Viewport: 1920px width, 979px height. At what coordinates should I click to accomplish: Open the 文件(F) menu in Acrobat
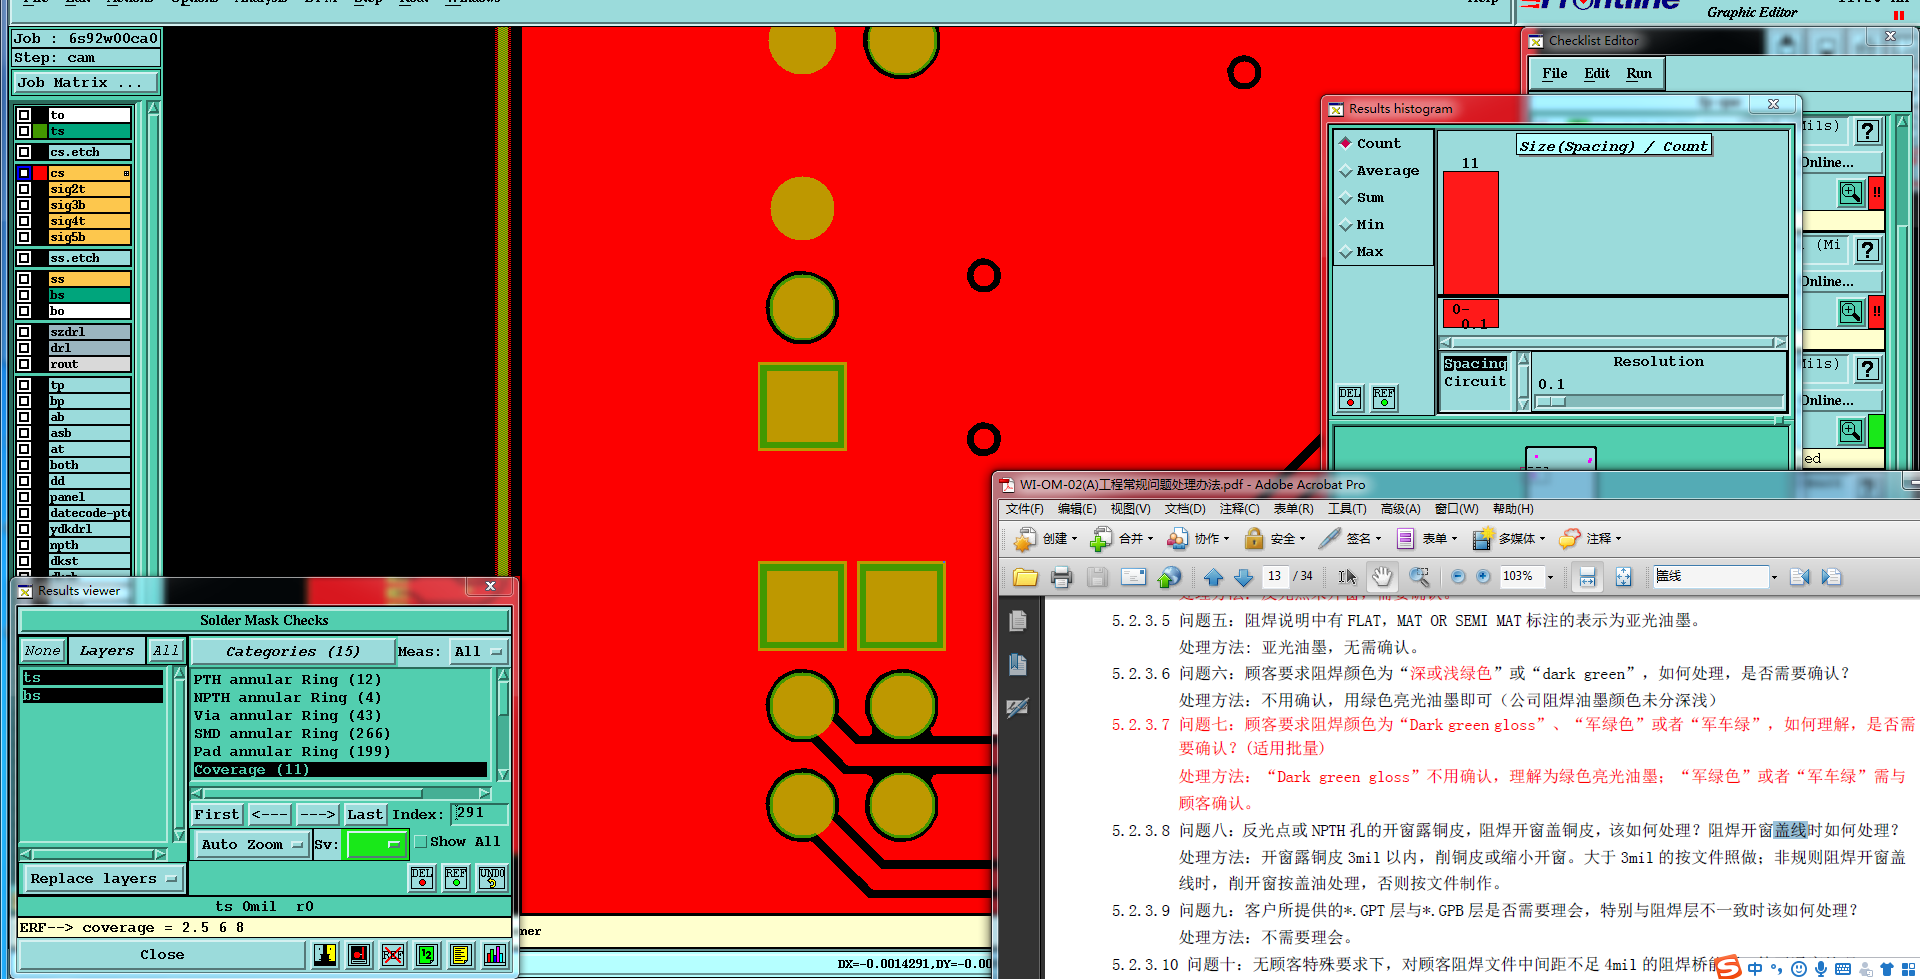click(1025, 509)
